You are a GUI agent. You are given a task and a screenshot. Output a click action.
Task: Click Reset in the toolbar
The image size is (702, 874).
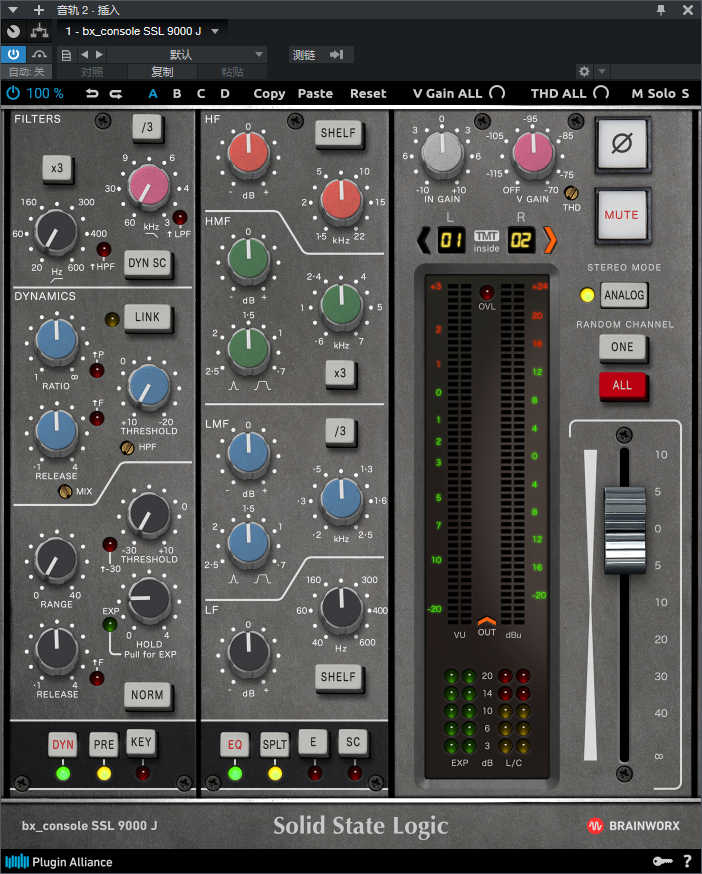[368, 94]
